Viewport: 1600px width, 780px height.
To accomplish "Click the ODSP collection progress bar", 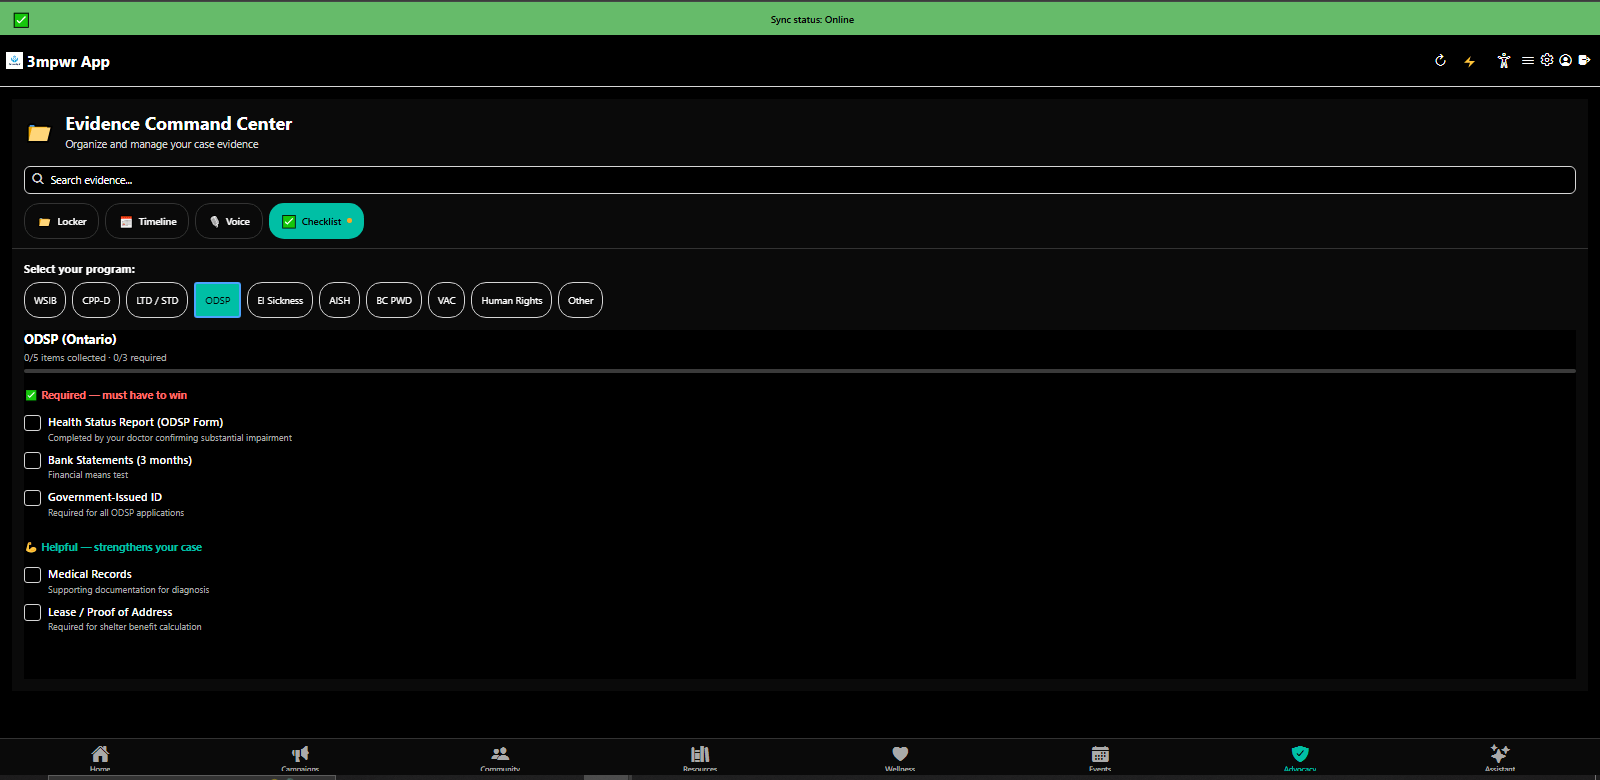I will point(799,371).
